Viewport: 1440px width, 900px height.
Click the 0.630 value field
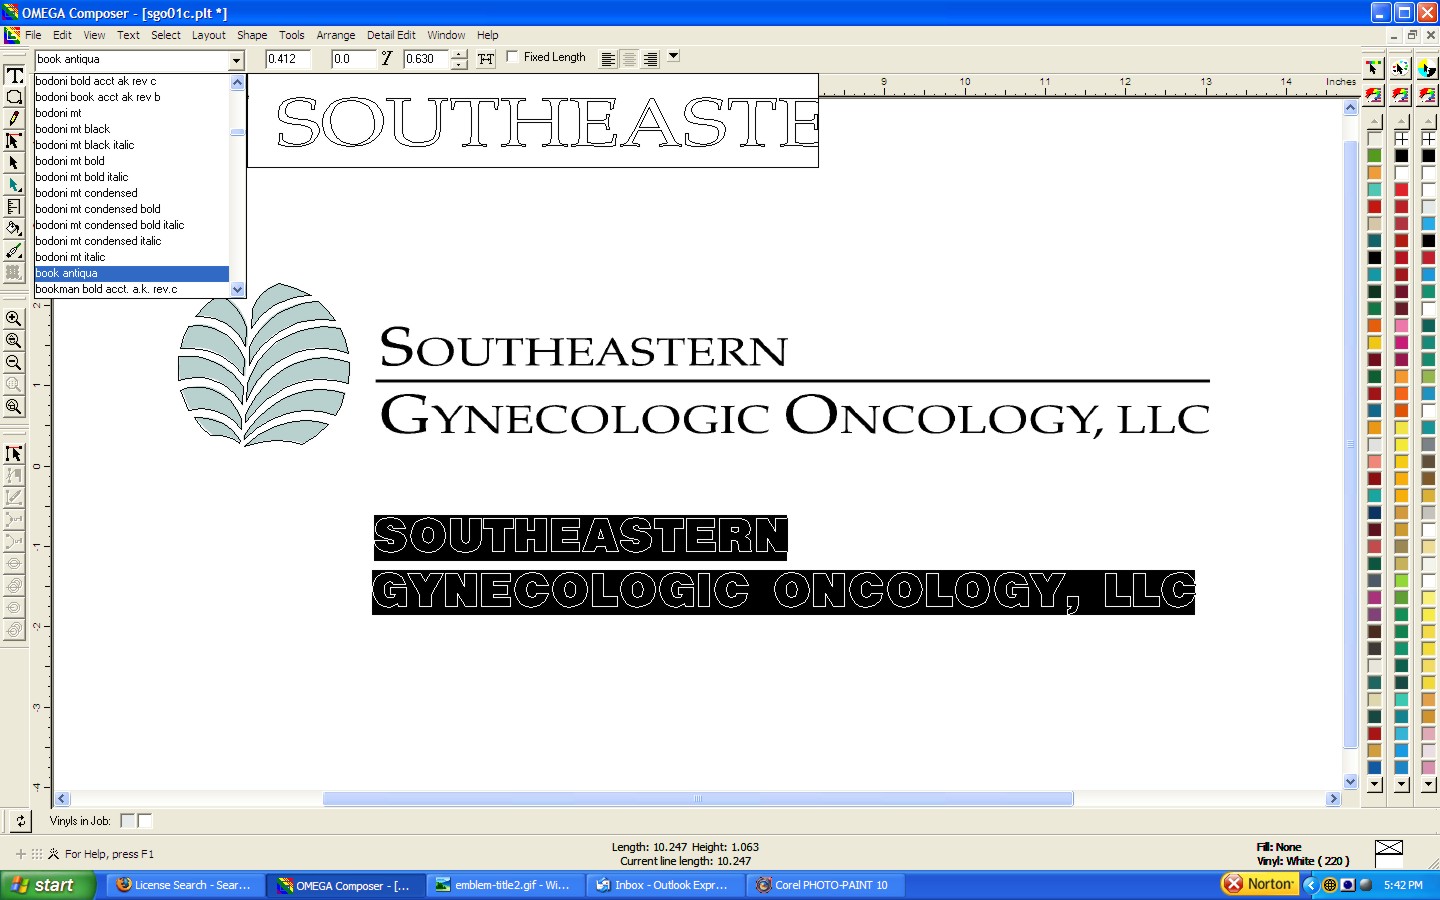pos(426,59)
